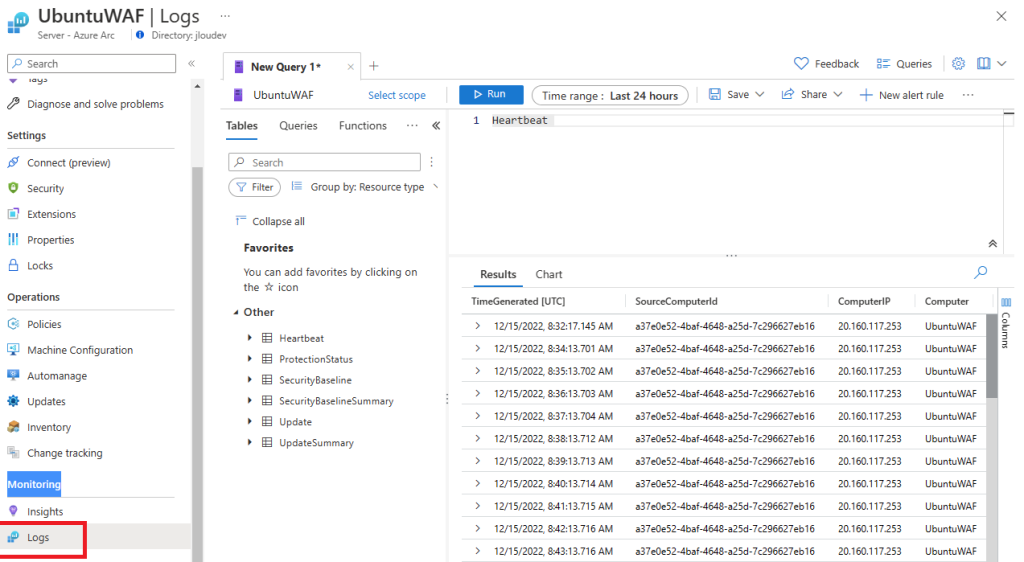This screenshot has width=1024, height=562.
Task: Add a new query tab with plus icon
Action: pos(374,66)
